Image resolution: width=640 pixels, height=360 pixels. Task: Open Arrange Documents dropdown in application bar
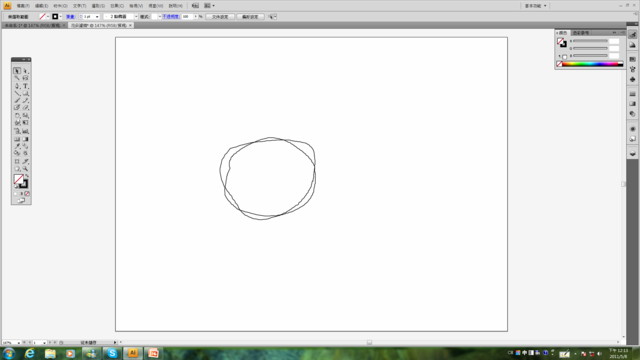point(209,6)
